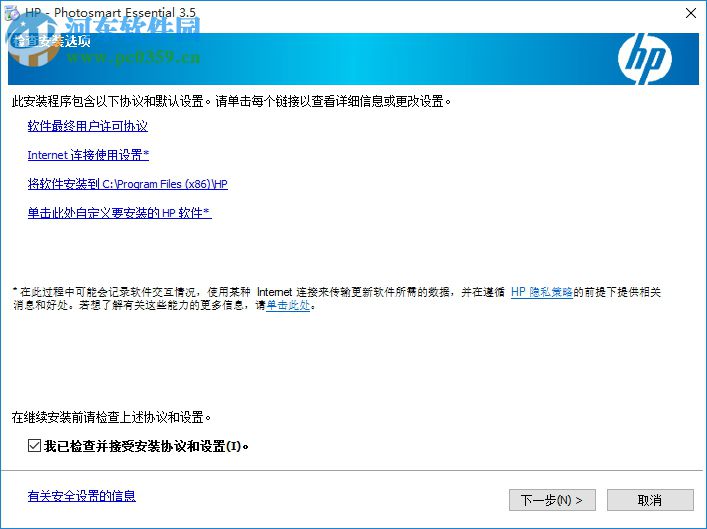Click the 单击此处 more information link
Screen dimensions: 707x529
288,305
